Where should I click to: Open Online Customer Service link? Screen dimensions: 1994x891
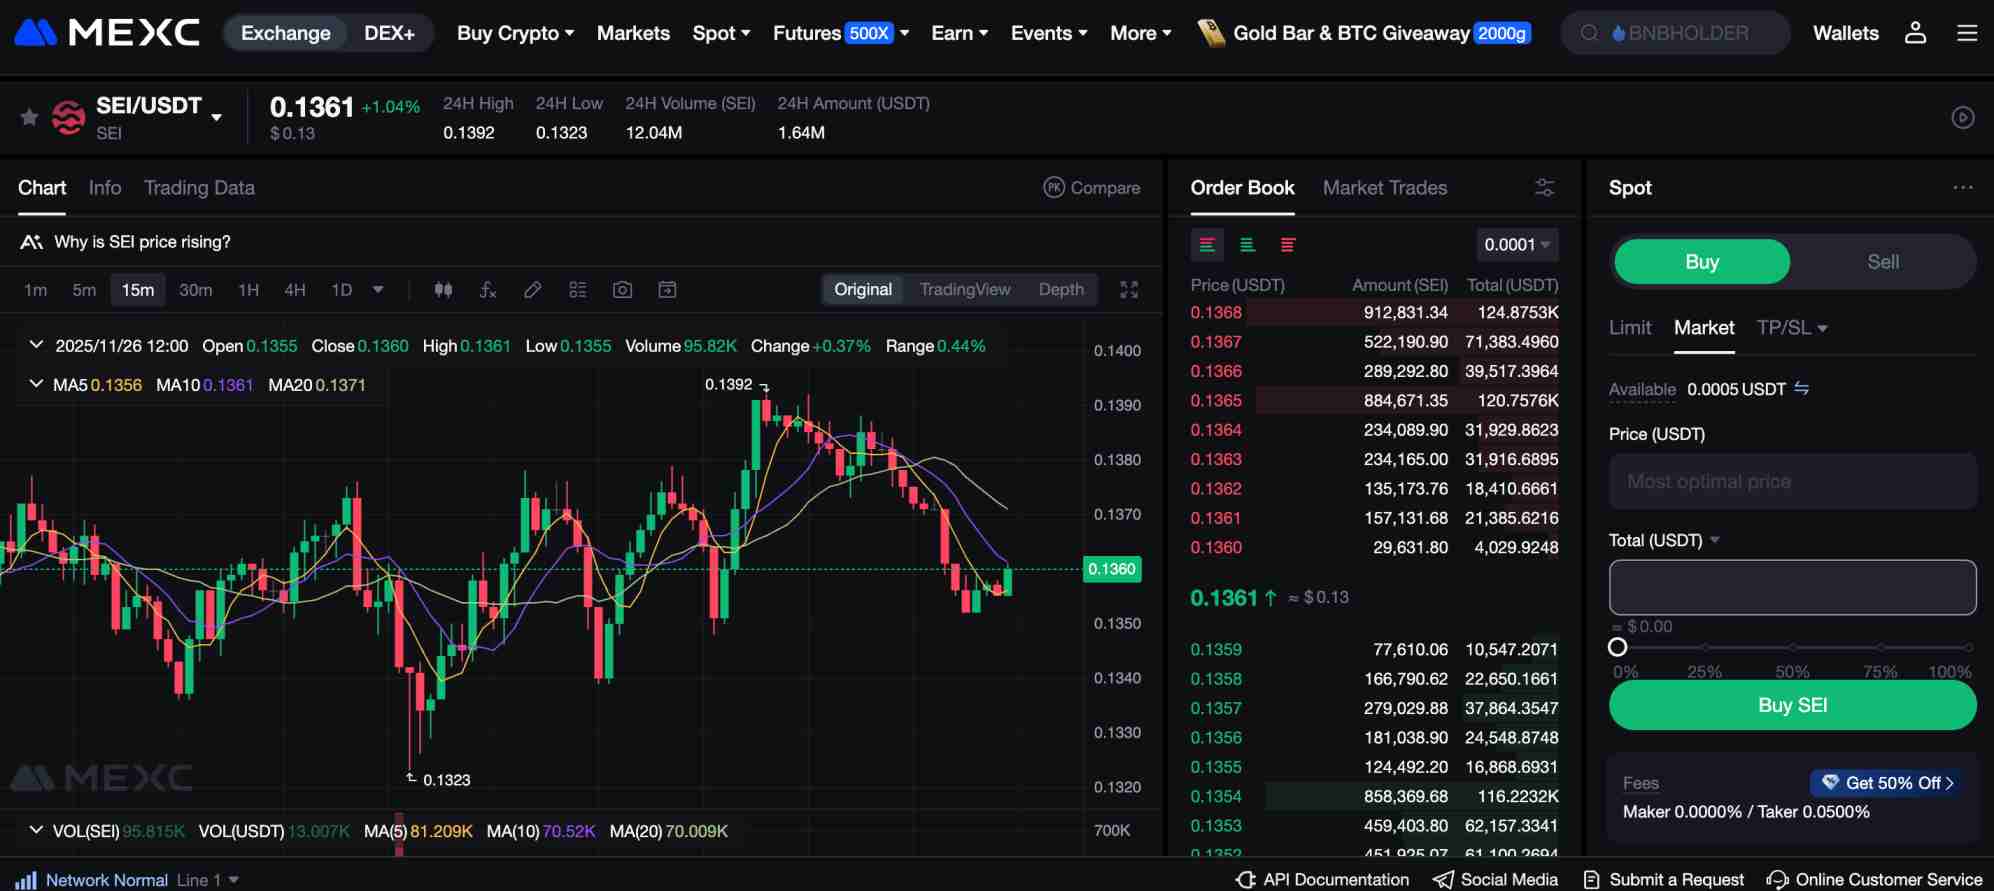pos(1874,880)
